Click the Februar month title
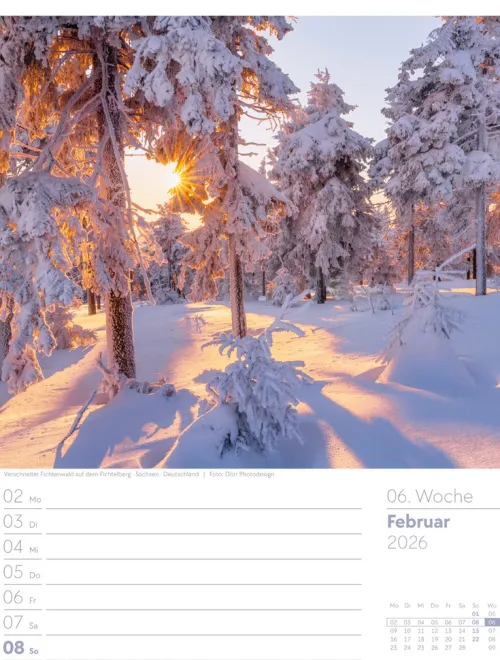Screen dimensions: 500x660 click(418, 522)
